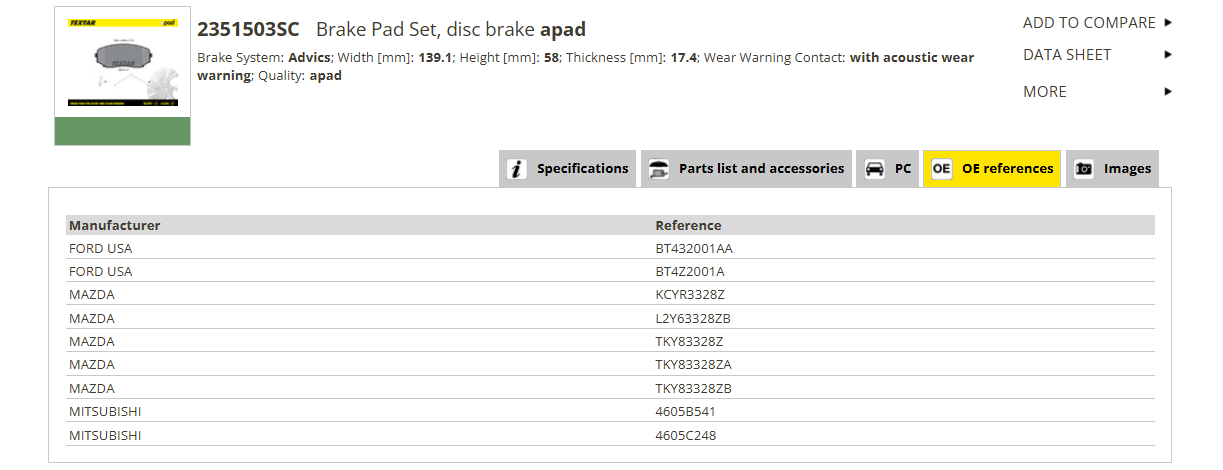
Task: Click the parts list brake icon
Action: 659,169
